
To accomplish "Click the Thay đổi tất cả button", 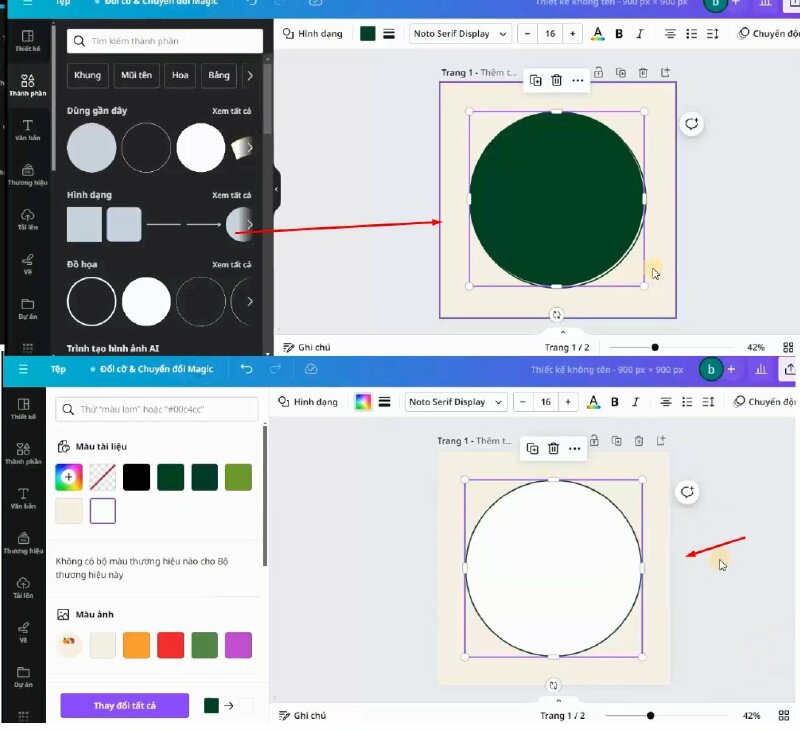I will (124, 705).
